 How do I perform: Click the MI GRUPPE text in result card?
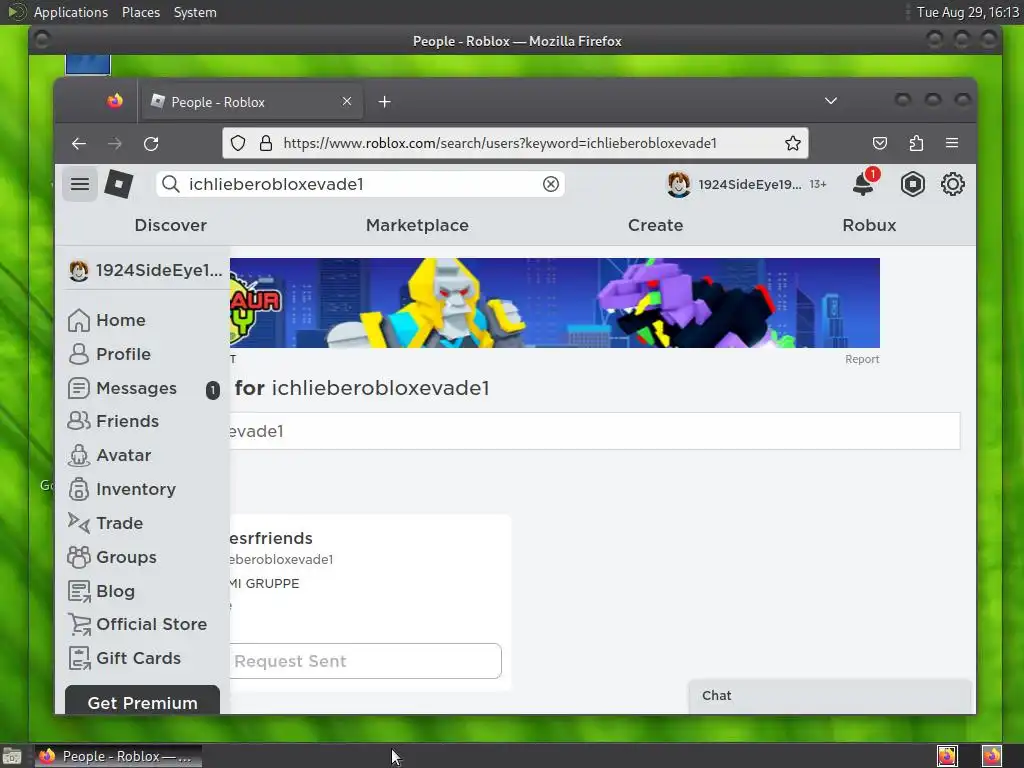pyautogui.click(x=264, y=584)
